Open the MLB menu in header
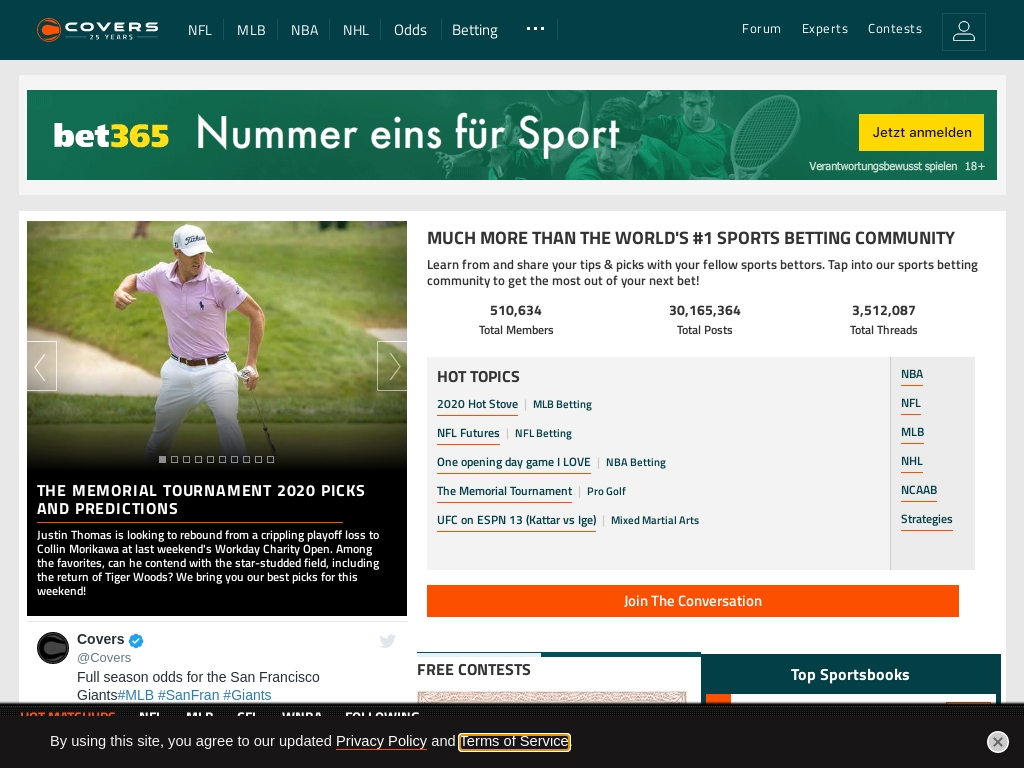Viewport: 1024px width, 768px height. point(251,30)
